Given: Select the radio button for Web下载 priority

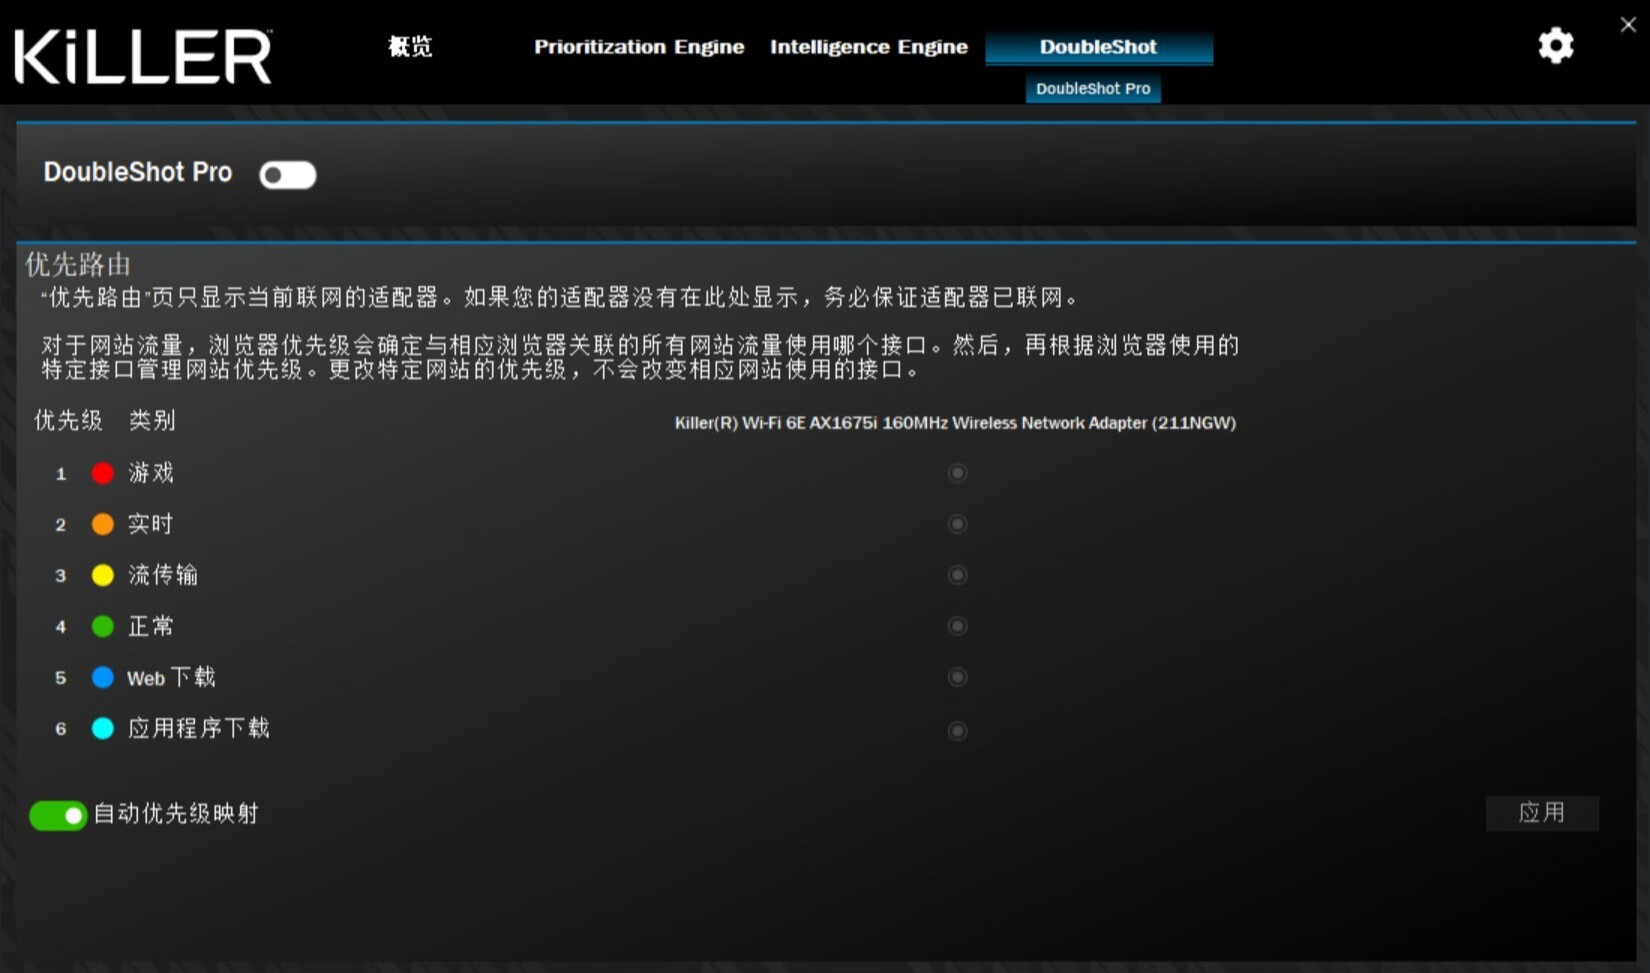Looking at the screenshot, I should [x=957, y=676].
